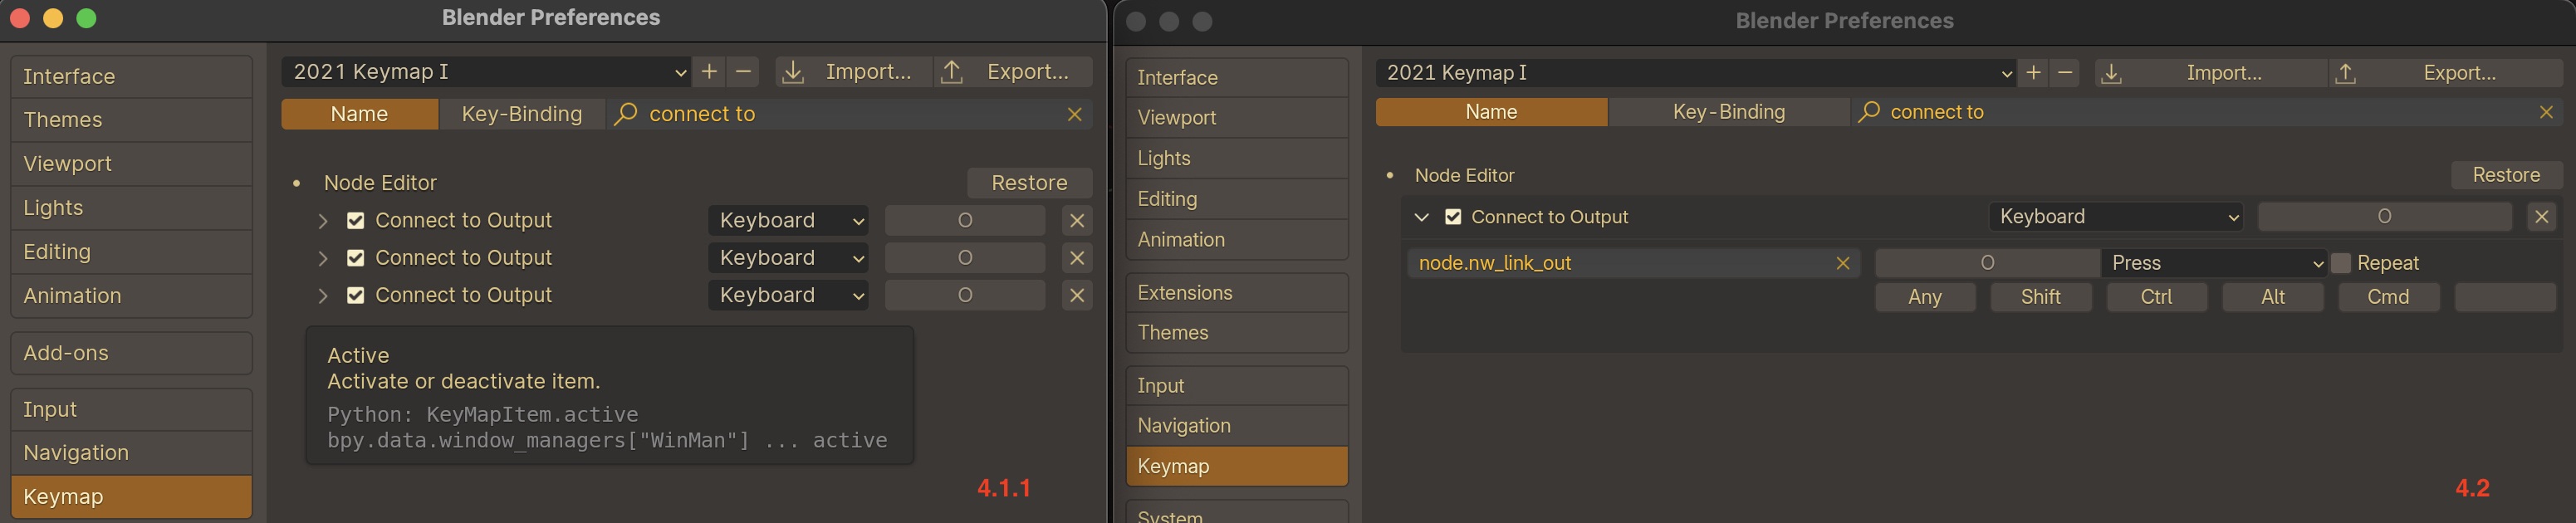Open Add-ons section in left window
This screenshot has height=523, width=2576.
(131, 354)
